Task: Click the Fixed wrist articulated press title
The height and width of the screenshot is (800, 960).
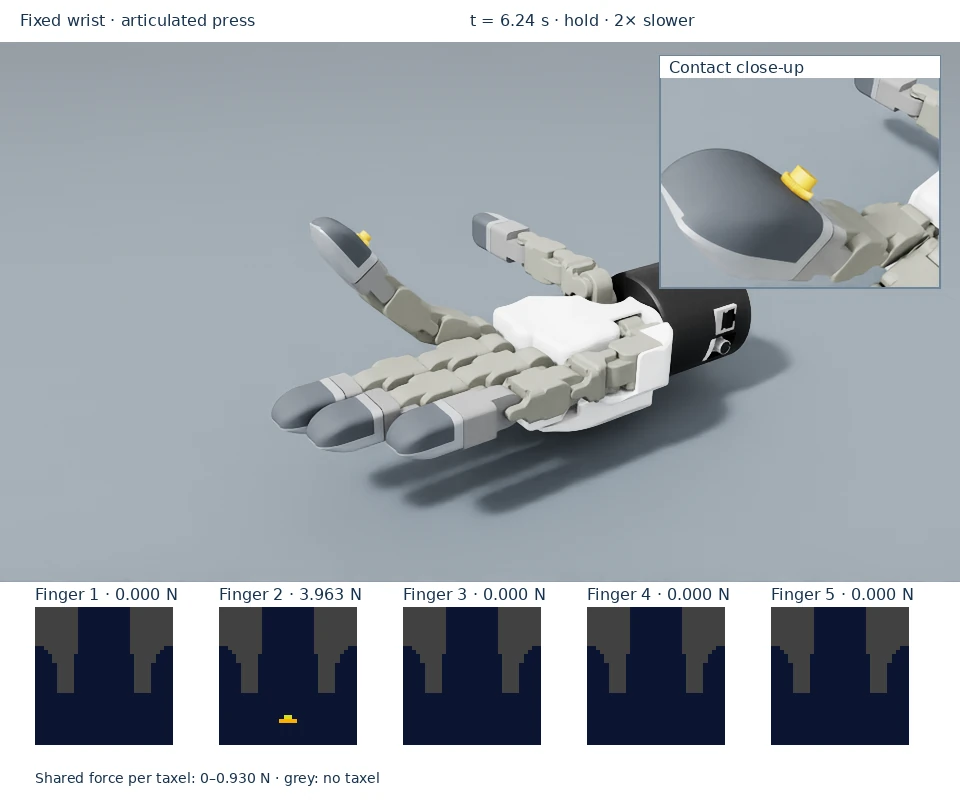Action: tap(137, 21)
